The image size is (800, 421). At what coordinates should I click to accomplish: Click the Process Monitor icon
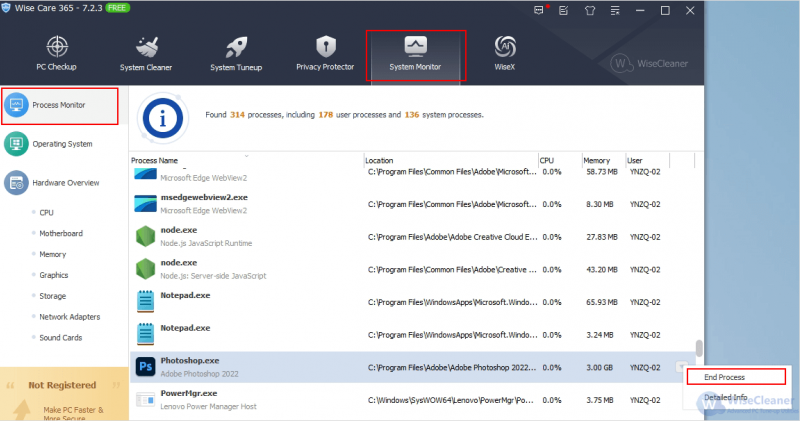(16, 105)
